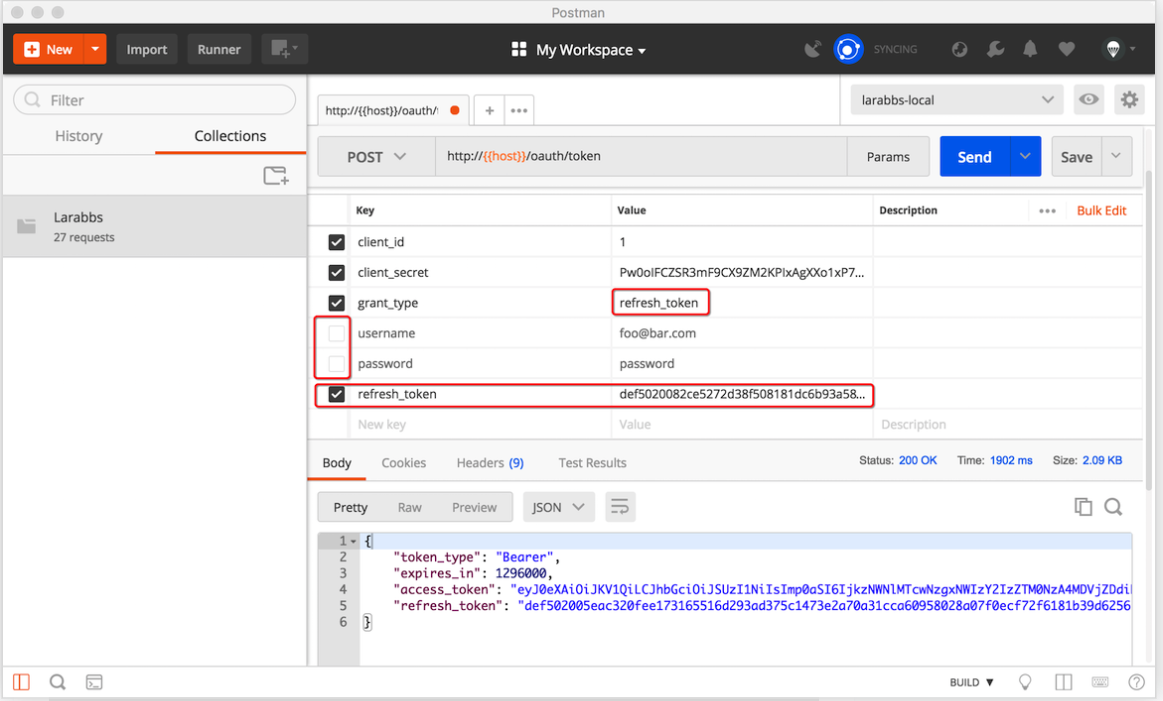Click the Save button
The height and width of the screenshot is (701, 1163).
coord(1076,157)
